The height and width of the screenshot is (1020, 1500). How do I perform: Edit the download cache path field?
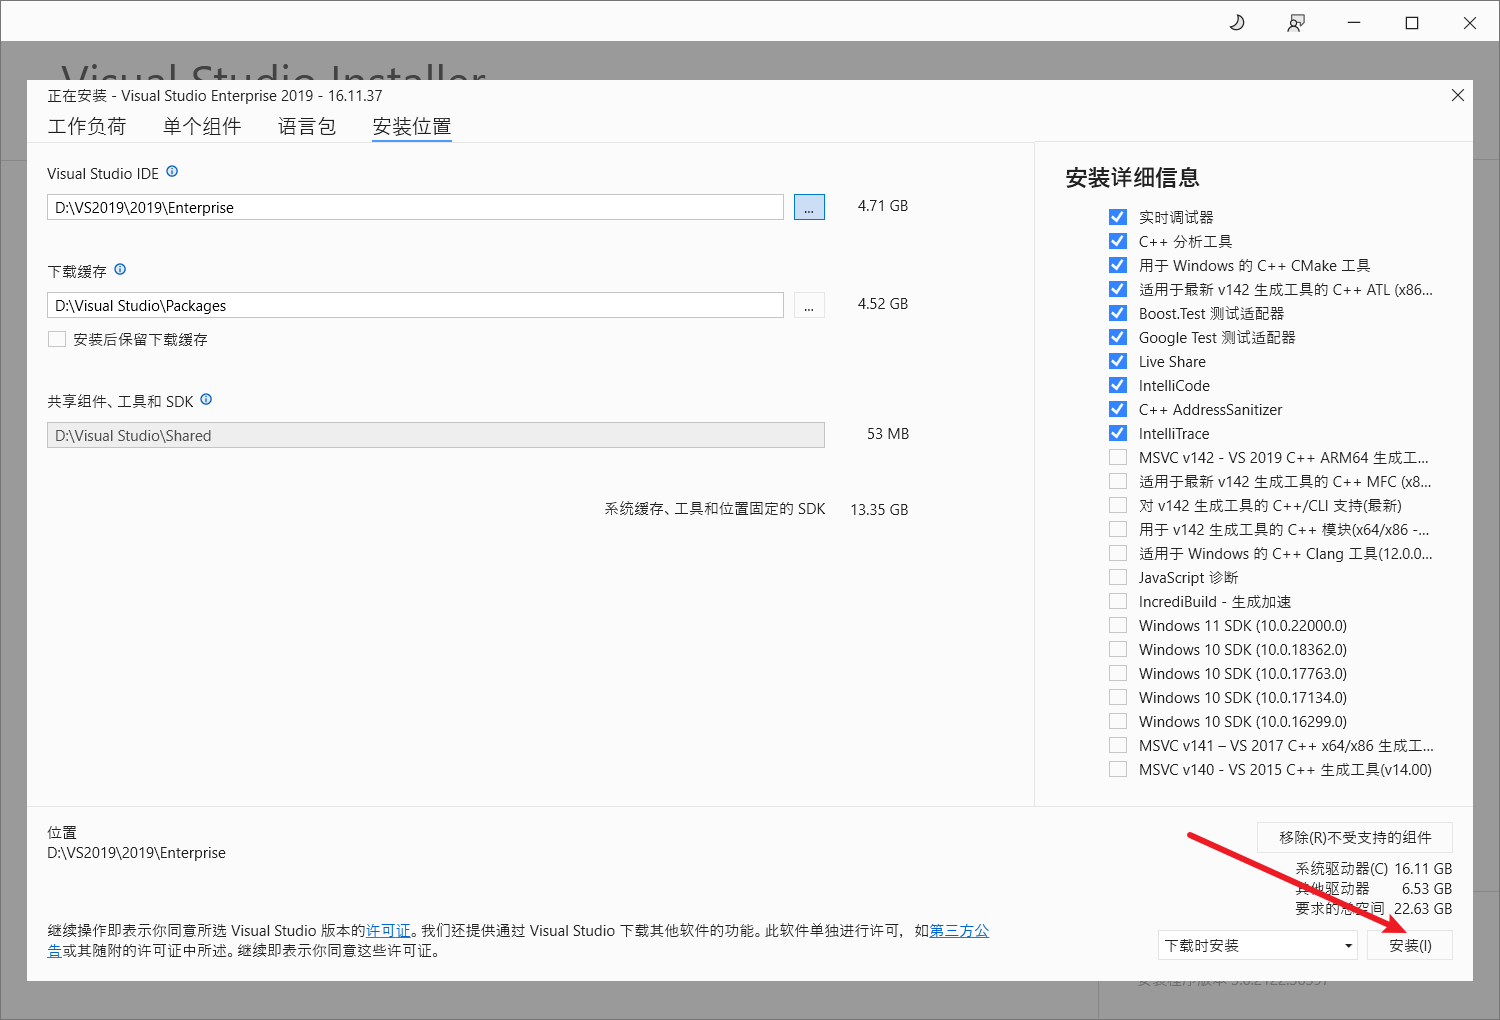[415, 305]
